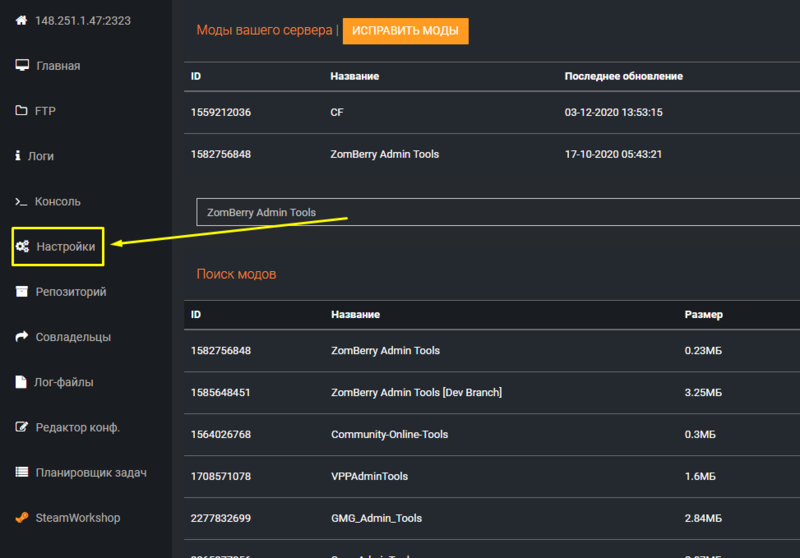This screenshot has width=800, height=558.
Task: Open the Главная menu item
Action: tap(58, 66)
